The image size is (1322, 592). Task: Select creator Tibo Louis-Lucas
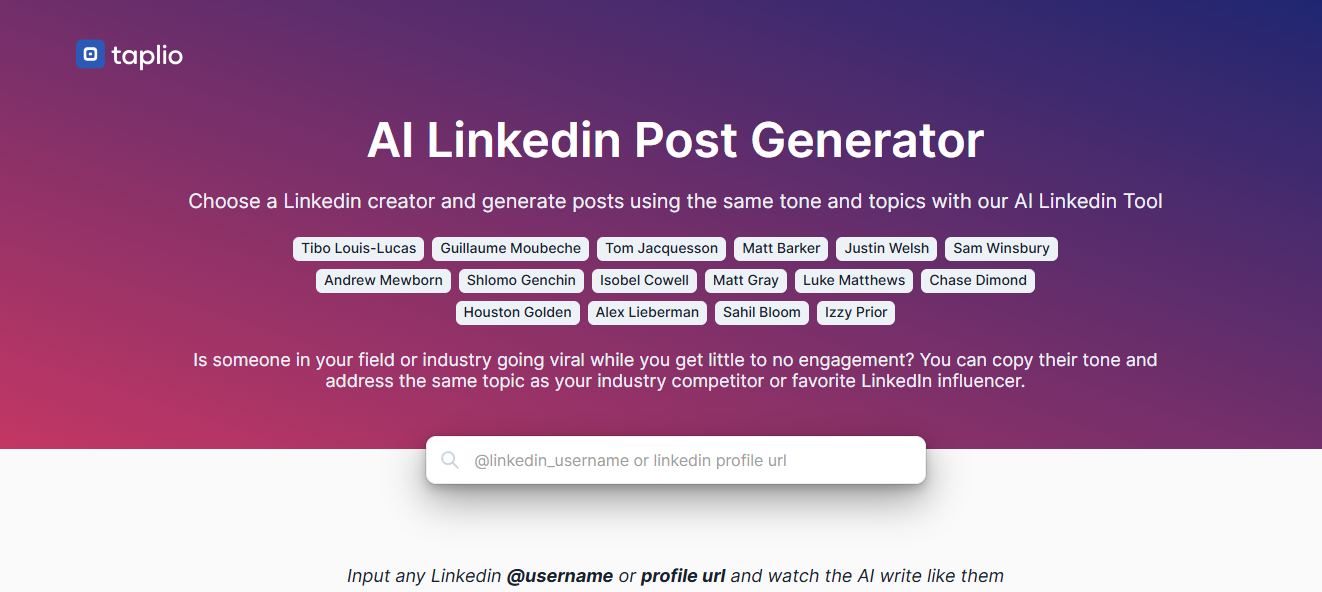pyautogui.click(x=358, y=248)
